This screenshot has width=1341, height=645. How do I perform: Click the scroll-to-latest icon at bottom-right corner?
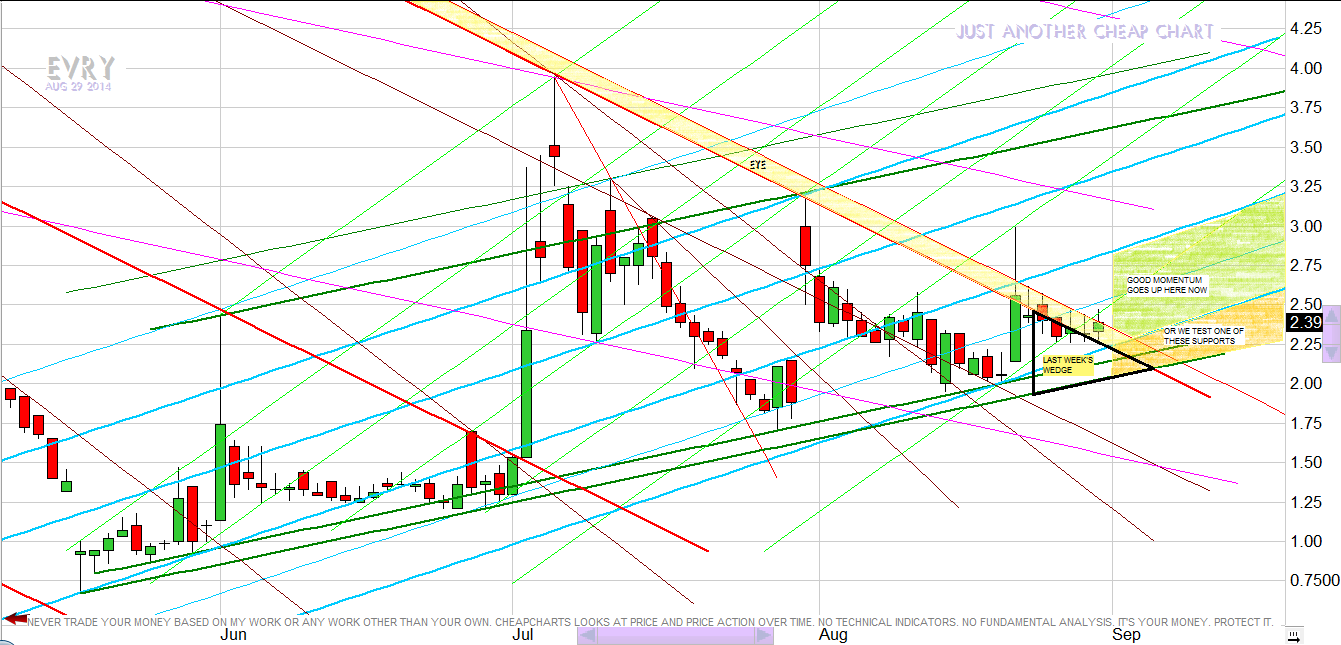(1294, 635)
